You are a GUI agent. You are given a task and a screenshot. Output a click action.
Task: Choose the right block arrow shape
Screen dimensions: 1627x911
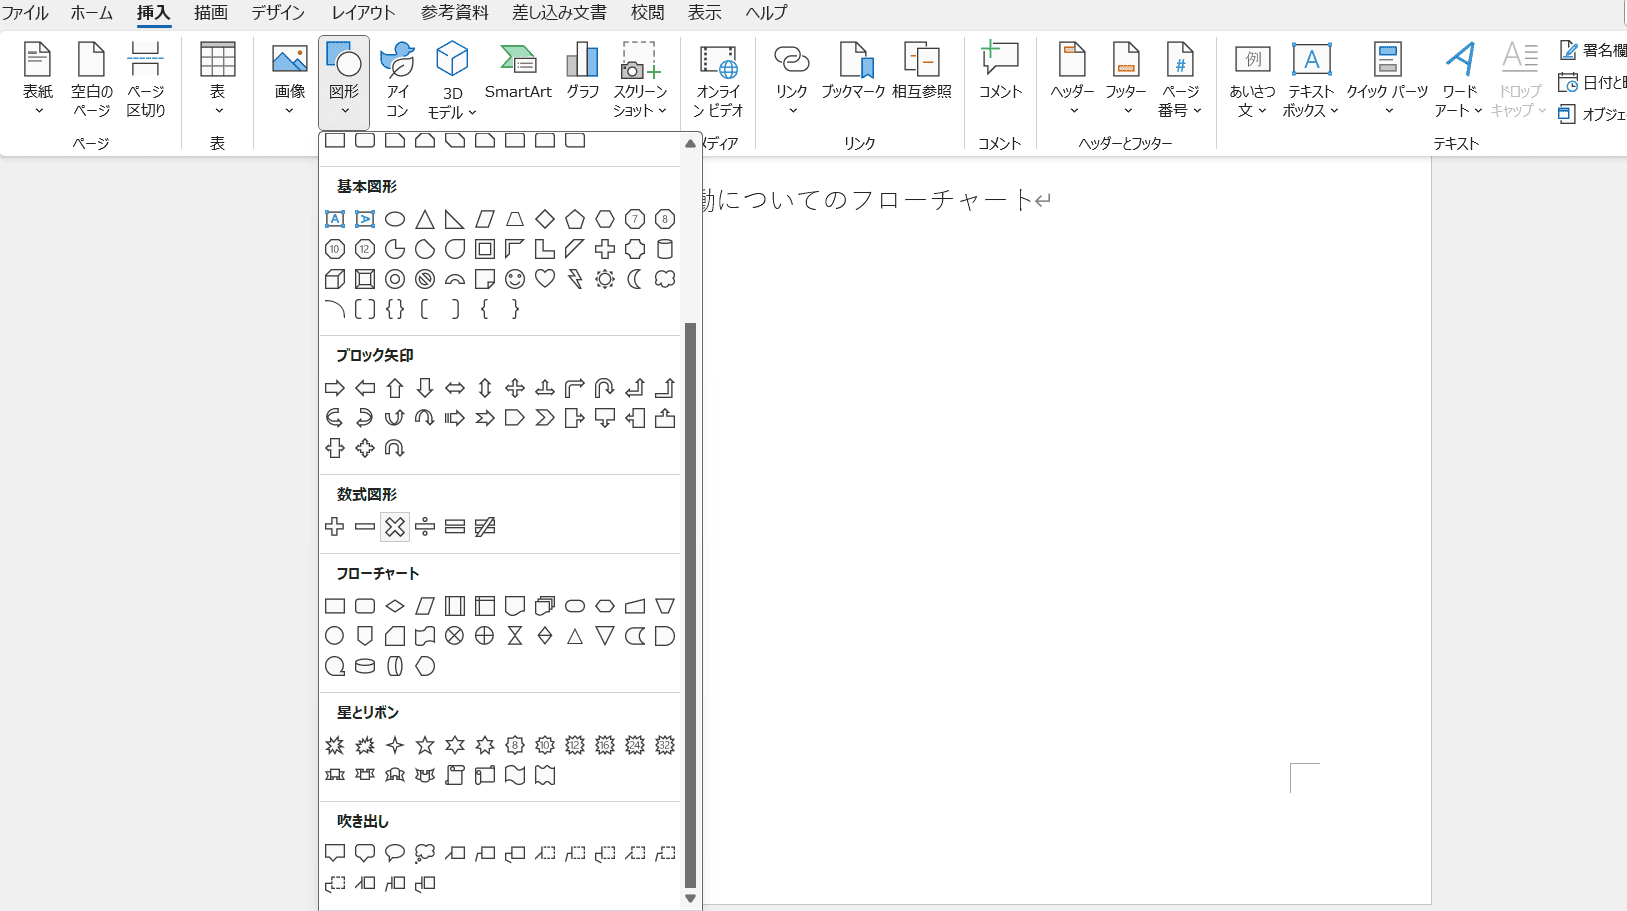click(335, 388)
